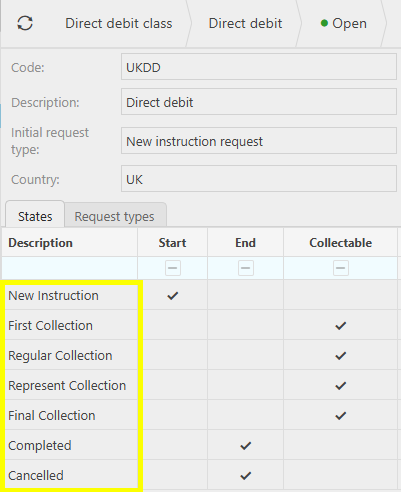Open the Country field showing UK
The height and width of the screenshot is (492, 401).
(x=259, y=179)
